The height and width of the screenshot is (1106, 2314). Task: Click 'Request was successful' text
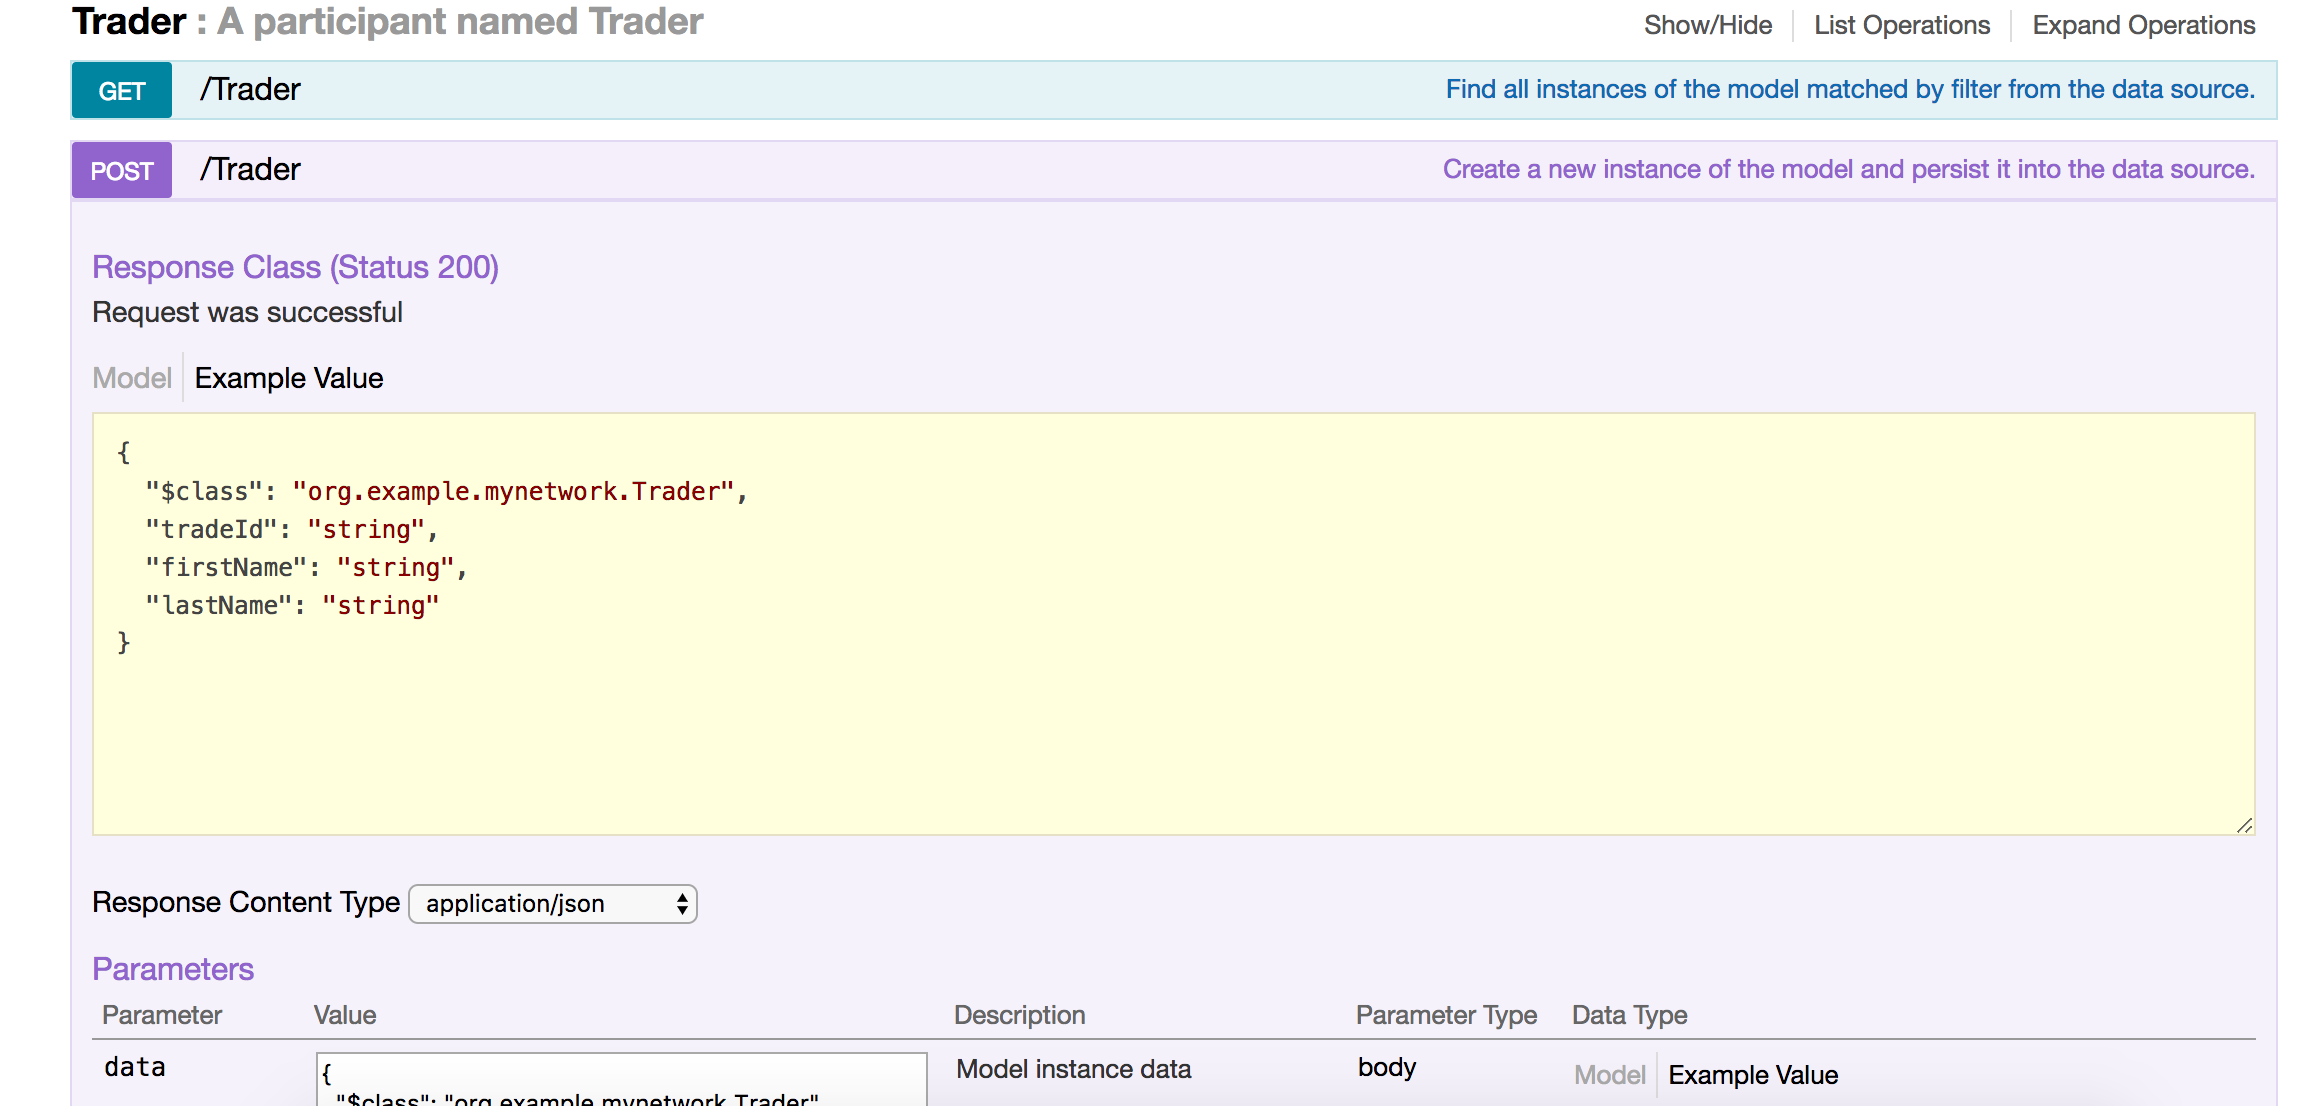click(247, 312)
